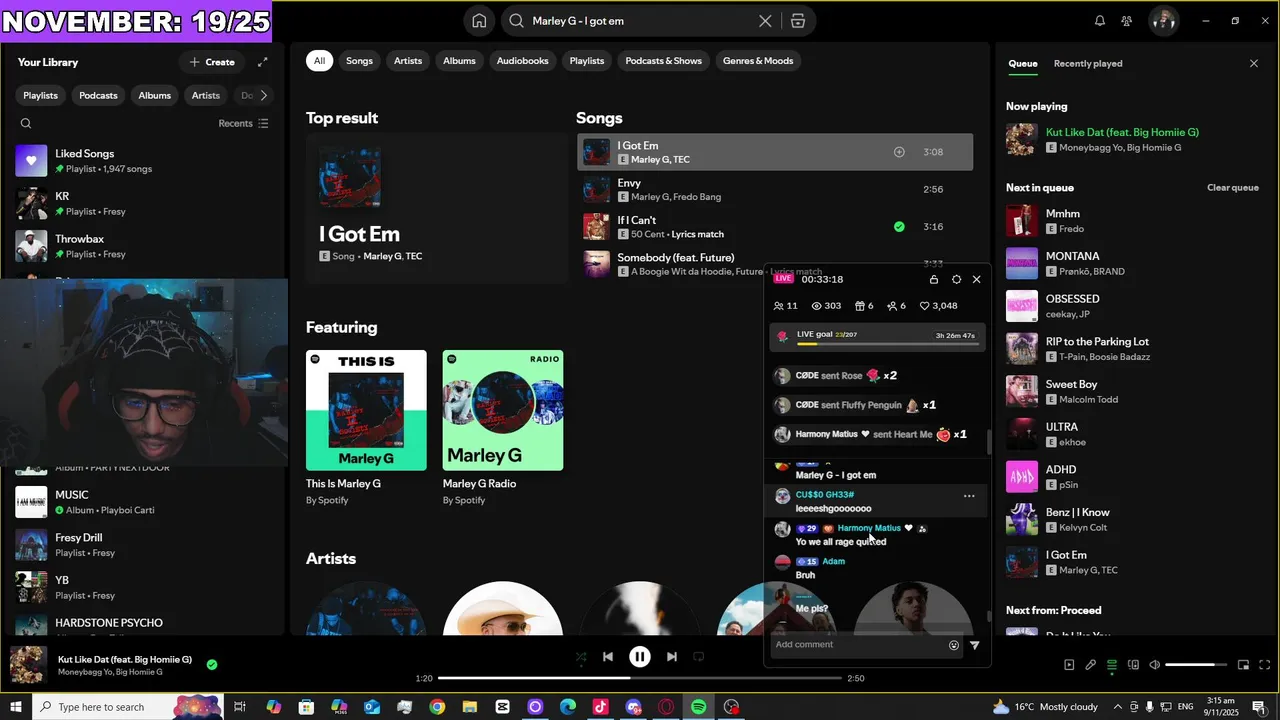Open the miniplayer icon
1280x720 pixels.
(1244, 665)
